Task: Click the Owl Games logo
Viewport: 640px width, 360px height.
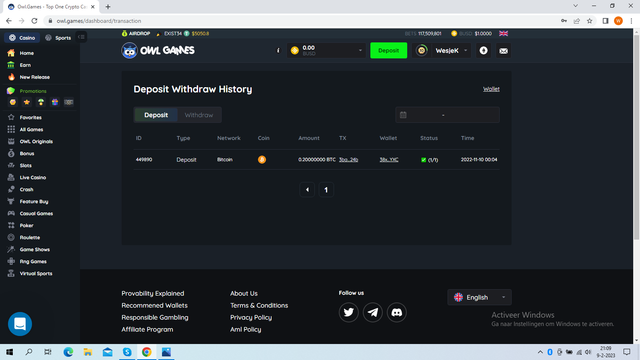Action: 158,51
